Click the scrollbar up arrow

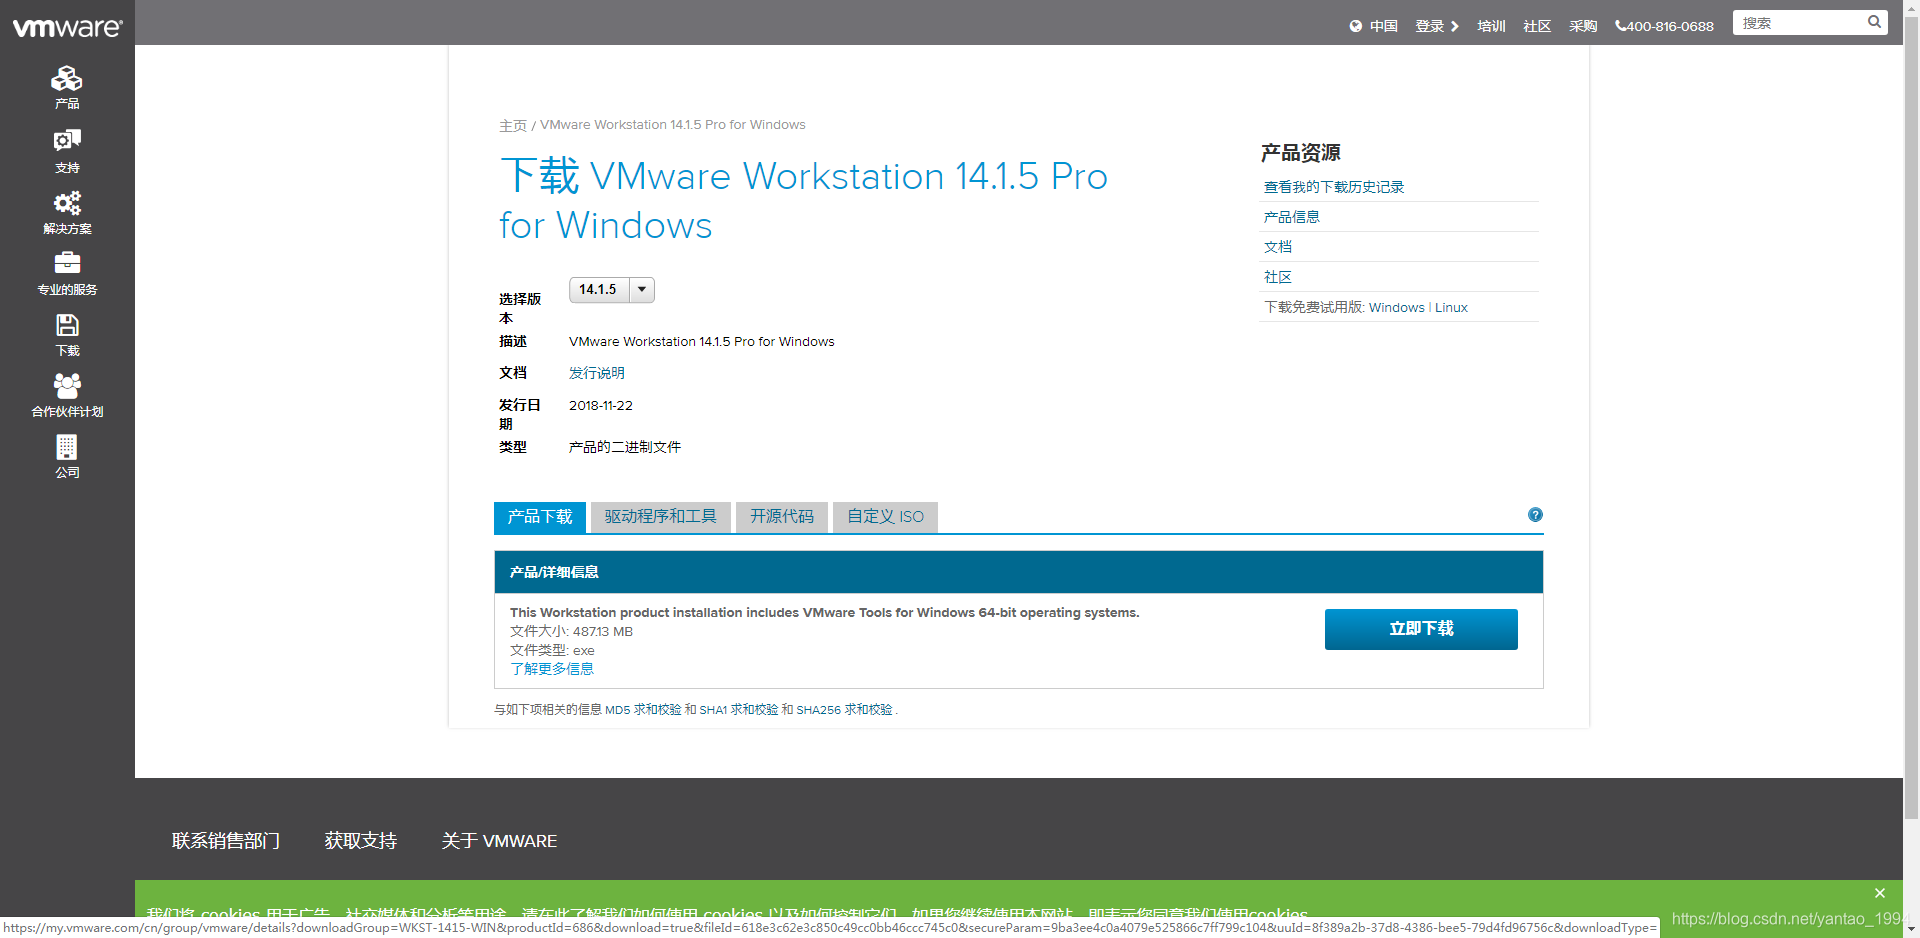click(1911, 8)
